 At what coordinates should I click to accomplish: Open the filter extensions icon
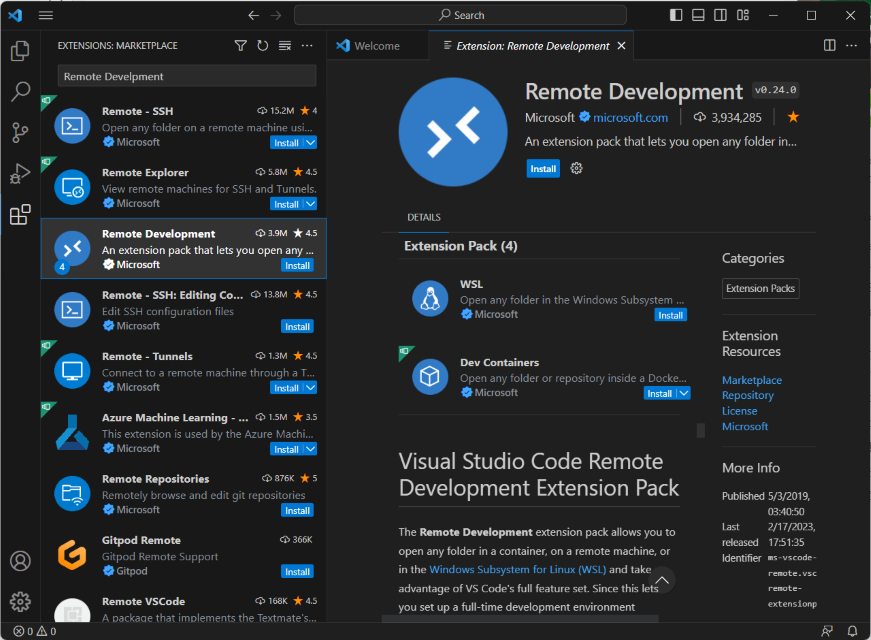[x=240, y=45]
